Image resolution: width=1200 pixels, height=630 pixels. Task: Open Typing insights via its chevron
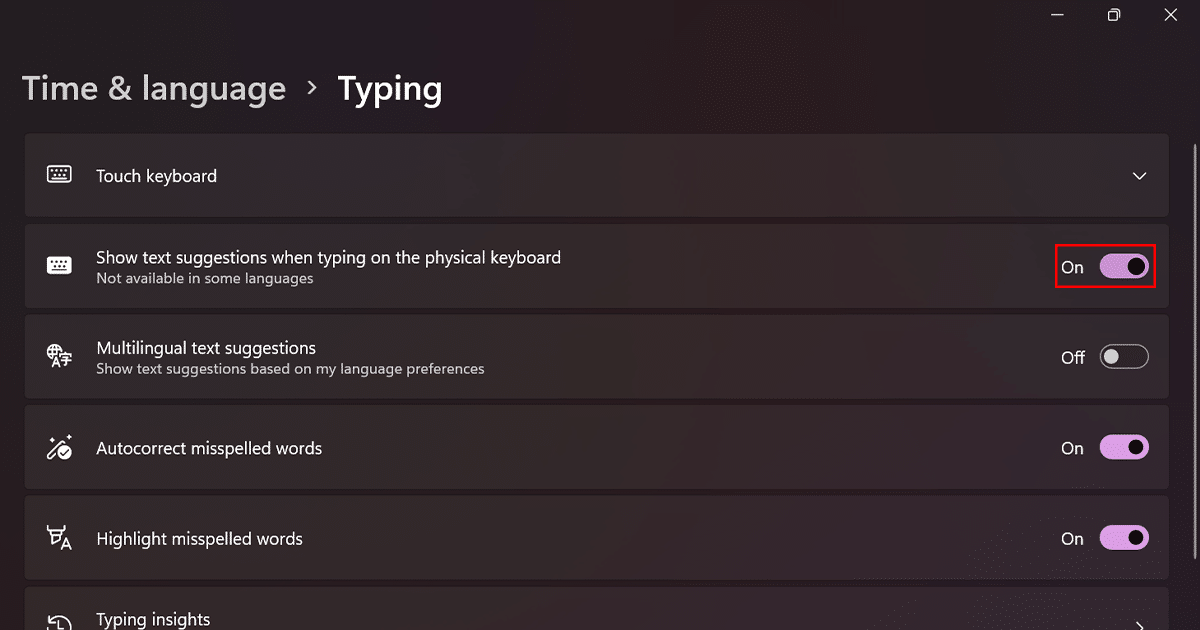tap(1139, 620)
